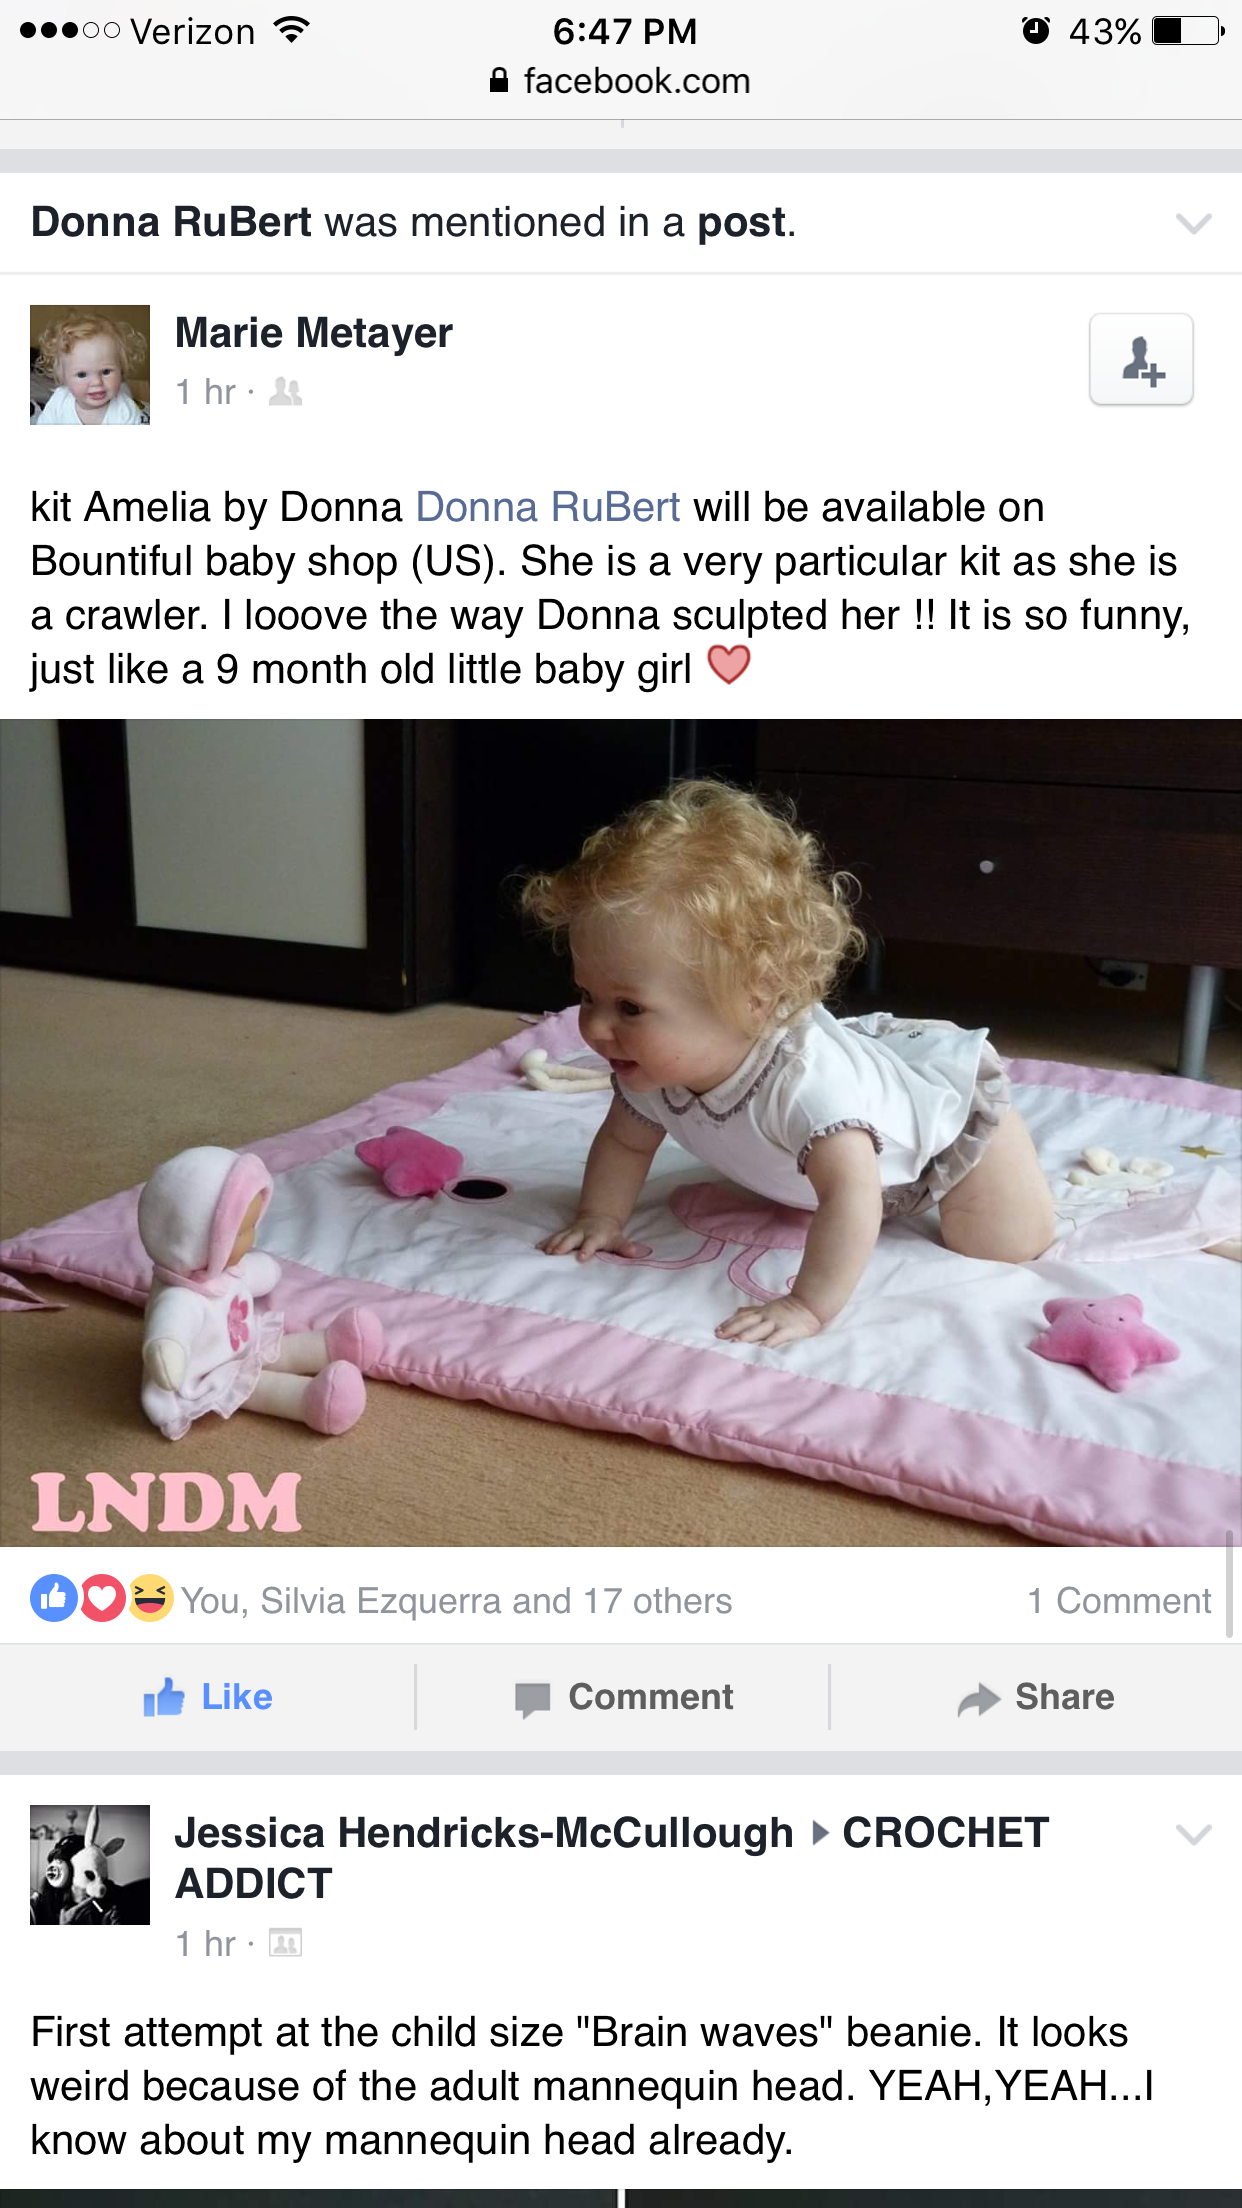The height and width of the screenshot is (2208, 1242).
Task: Open Marie Metayer's profile picture thumbnail
Action: point(90,365)
